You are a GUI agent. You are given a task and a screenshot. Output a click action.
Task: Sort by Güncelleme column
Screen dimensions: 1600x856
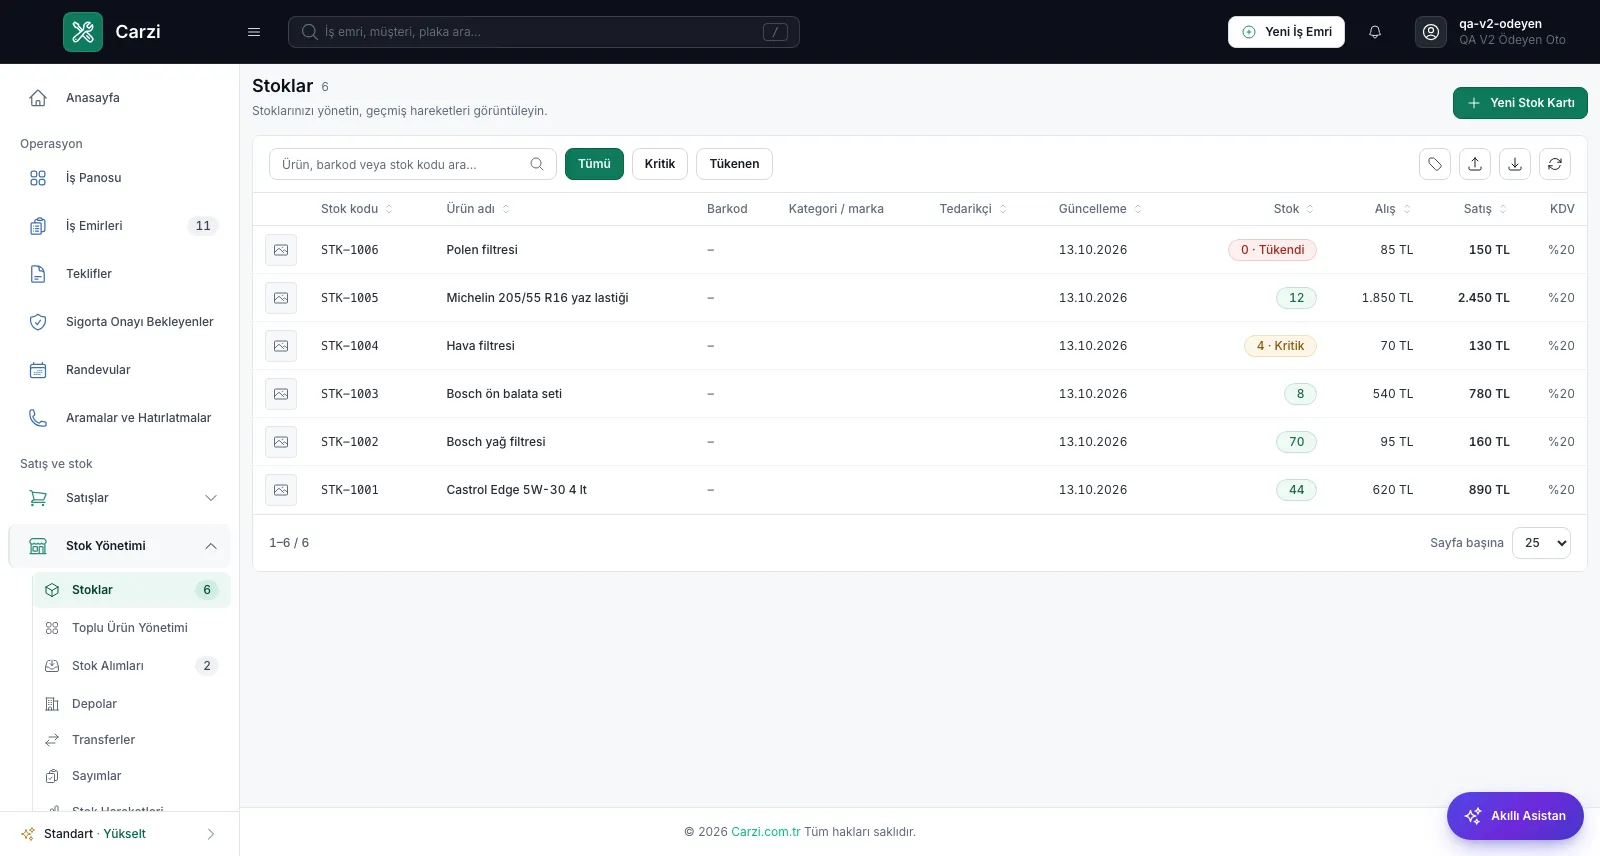(x=1100, y=209)
